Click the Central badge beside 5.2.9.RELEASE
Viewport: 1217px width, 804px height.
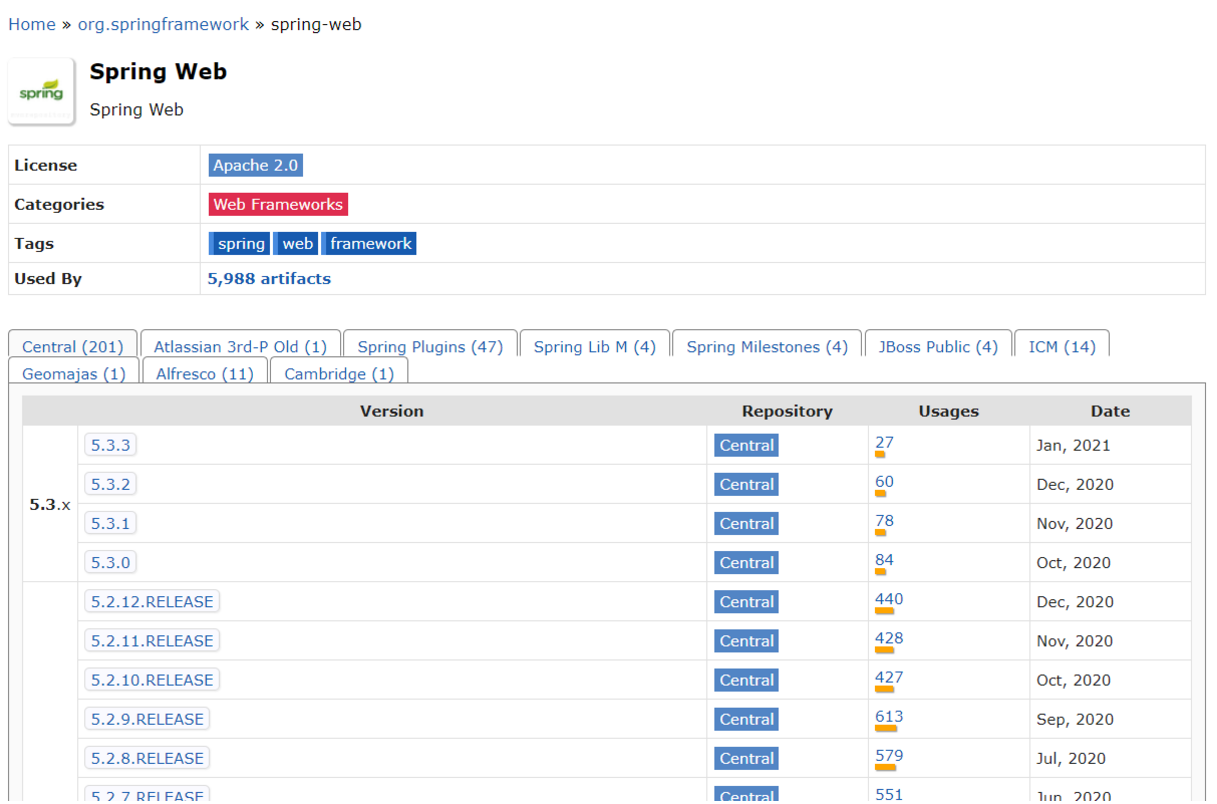tap(746, 719)
